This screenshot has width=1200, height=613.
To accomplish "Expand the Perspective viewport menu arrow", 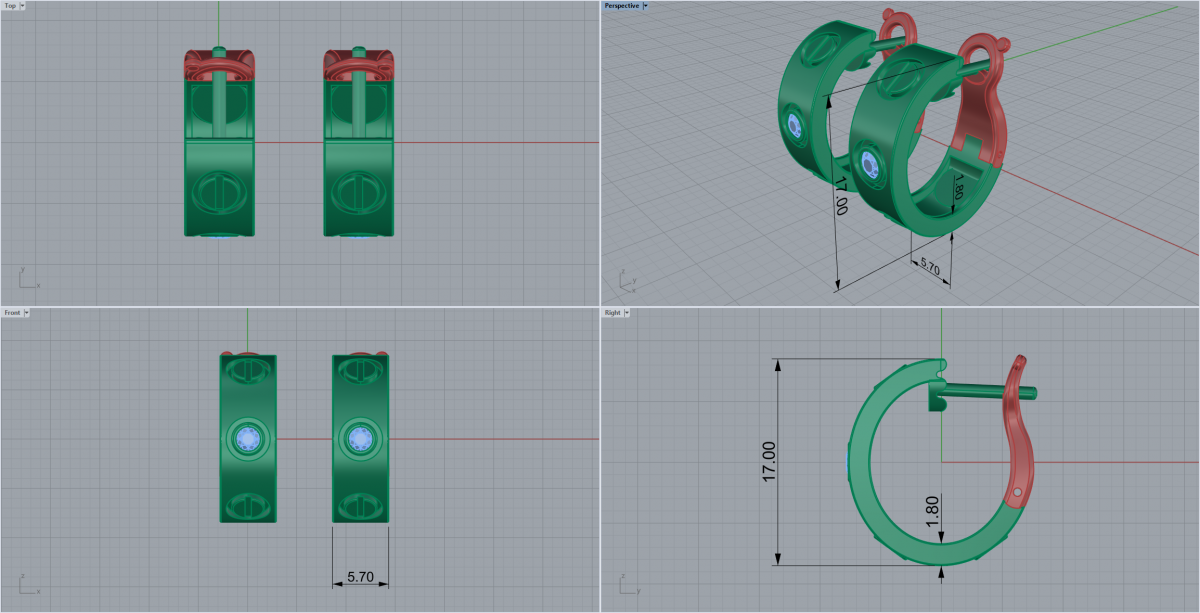I will click(x=646, y=6).
